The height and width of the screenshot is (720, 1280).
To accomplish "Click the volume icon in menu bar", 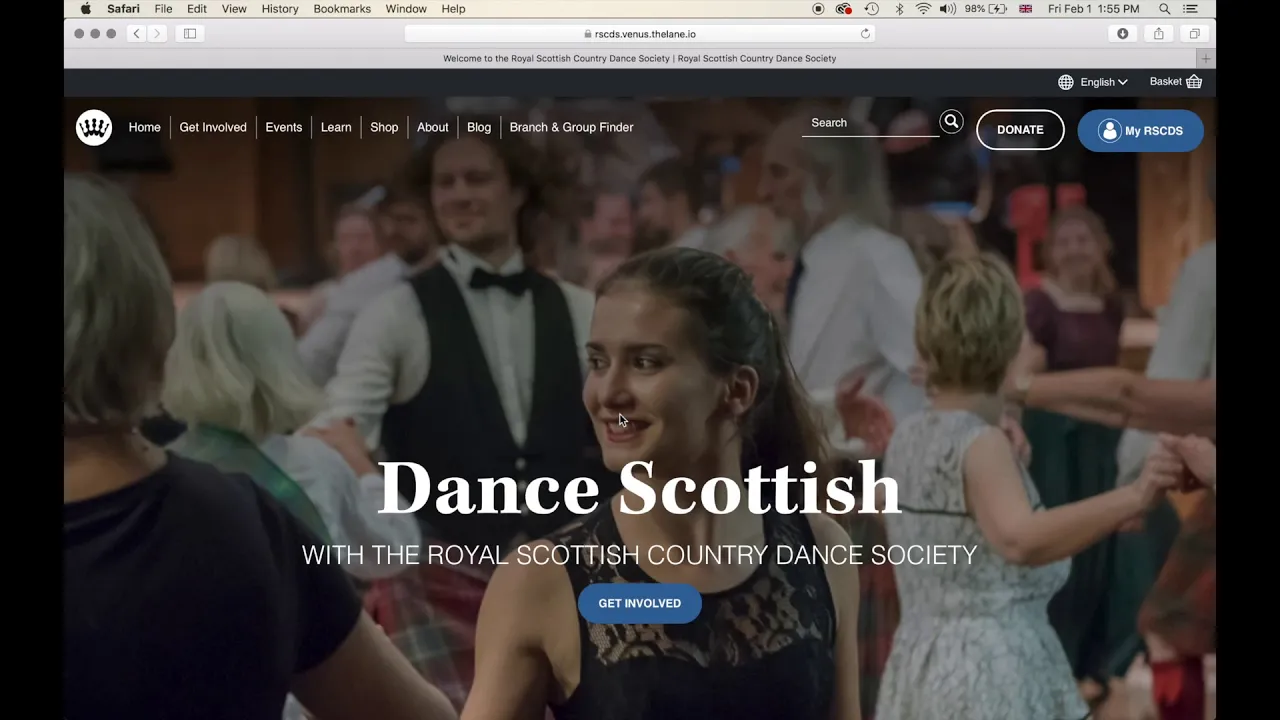I will 947,9.
